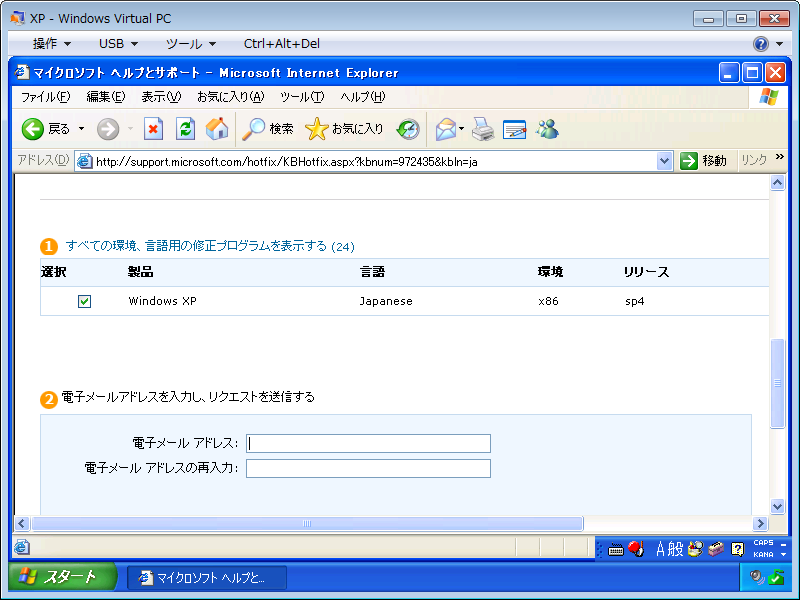Click the Virtual PC icon in the title bar
Viewport: 800px width, 600px height.
pos(17,18)
